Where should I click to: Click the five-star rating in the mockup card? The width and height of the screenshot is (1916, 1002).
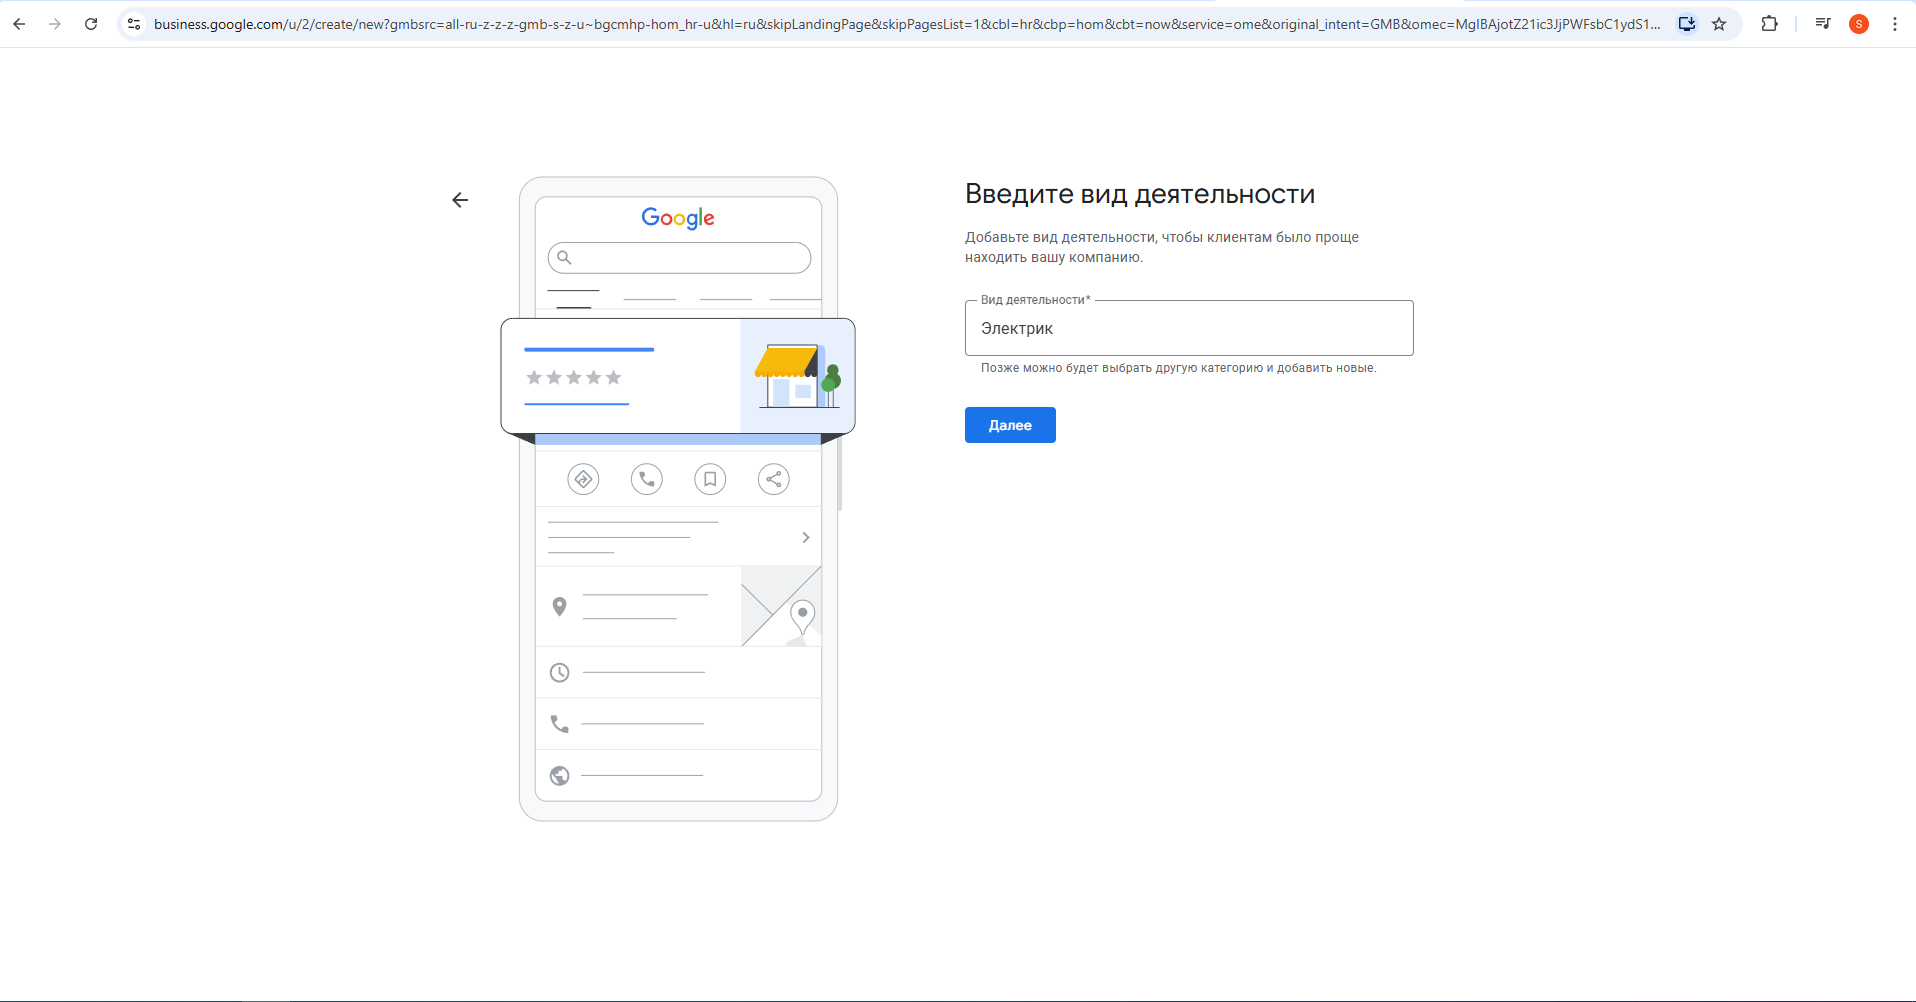tap(573, 377)
